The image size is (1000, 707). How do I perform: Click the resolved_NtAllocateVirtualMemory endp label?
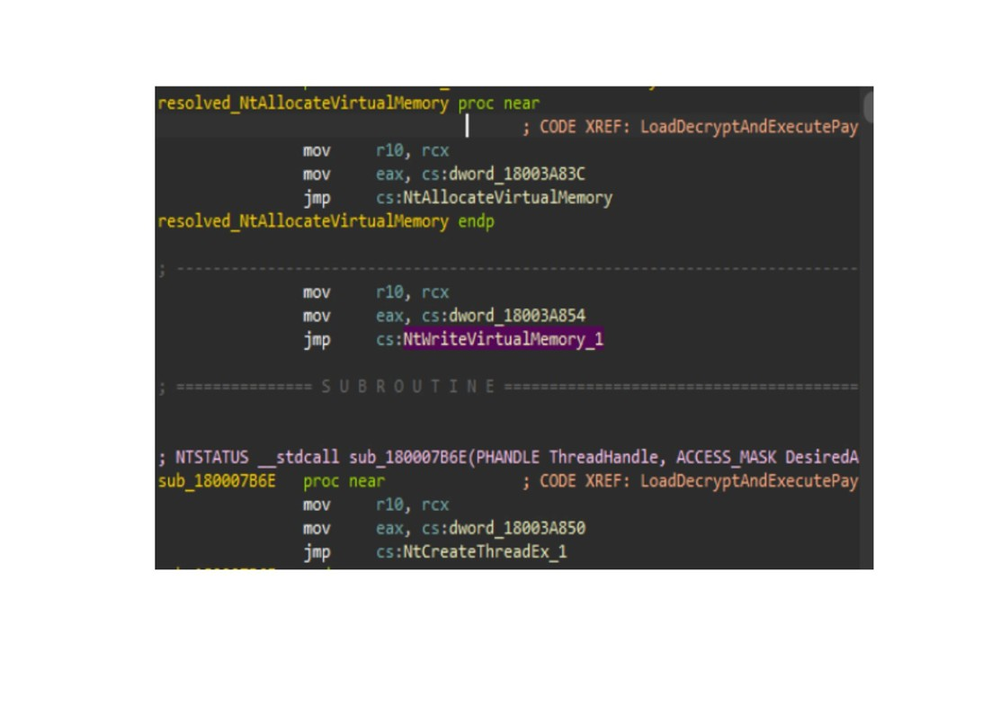[326, 221]
